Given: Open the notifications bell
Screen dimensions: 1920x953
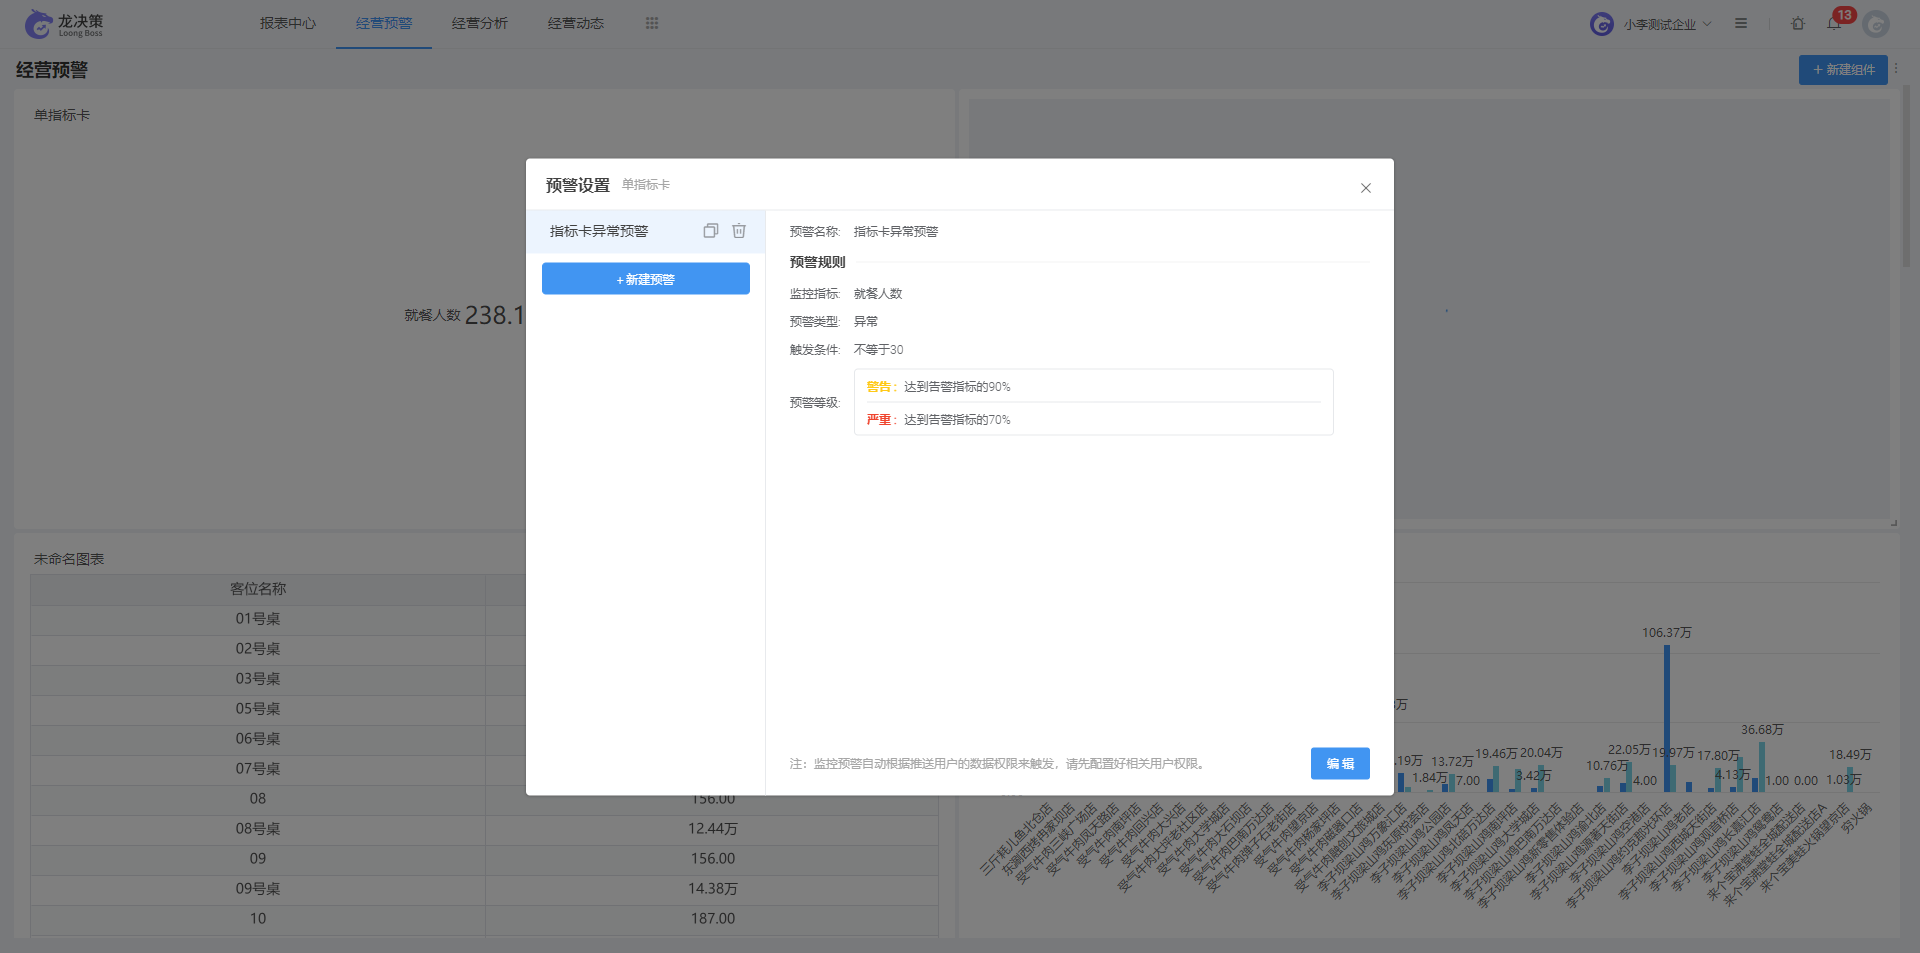Looking at the screenshot, I should (x=1834, y=23).
